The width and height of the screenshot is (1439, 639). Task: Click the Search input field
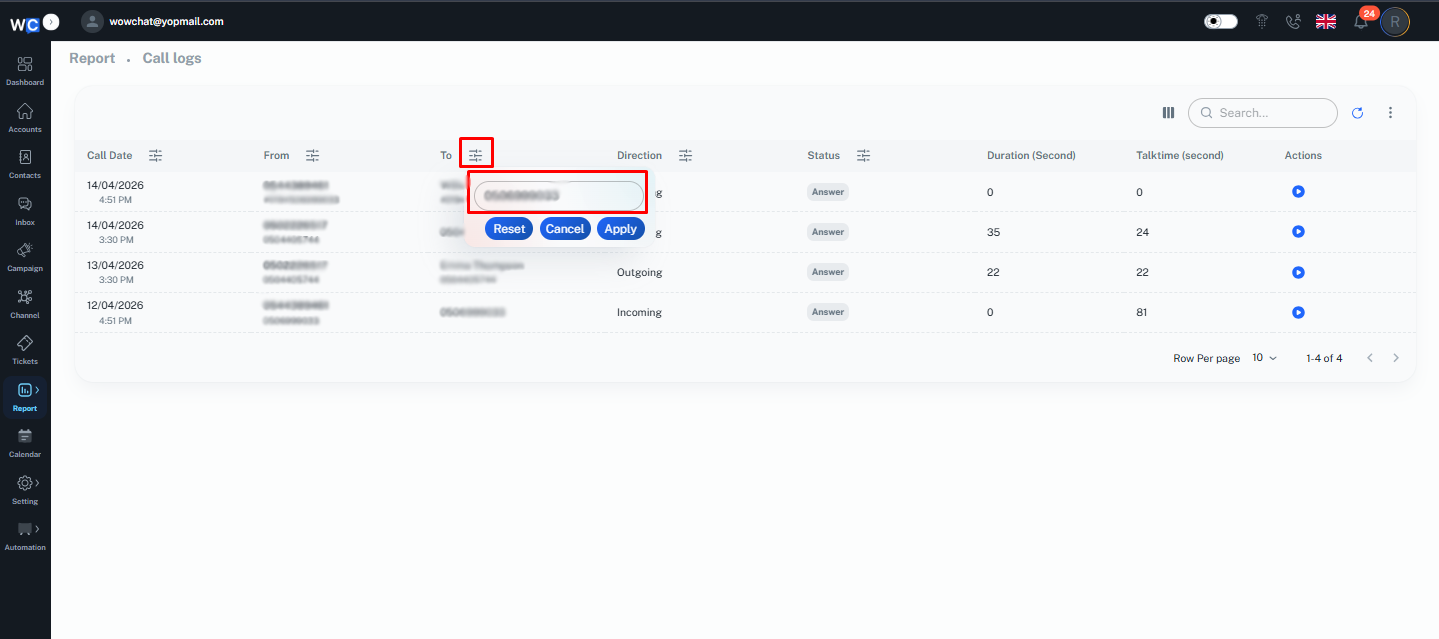[x=1262, y=113]
